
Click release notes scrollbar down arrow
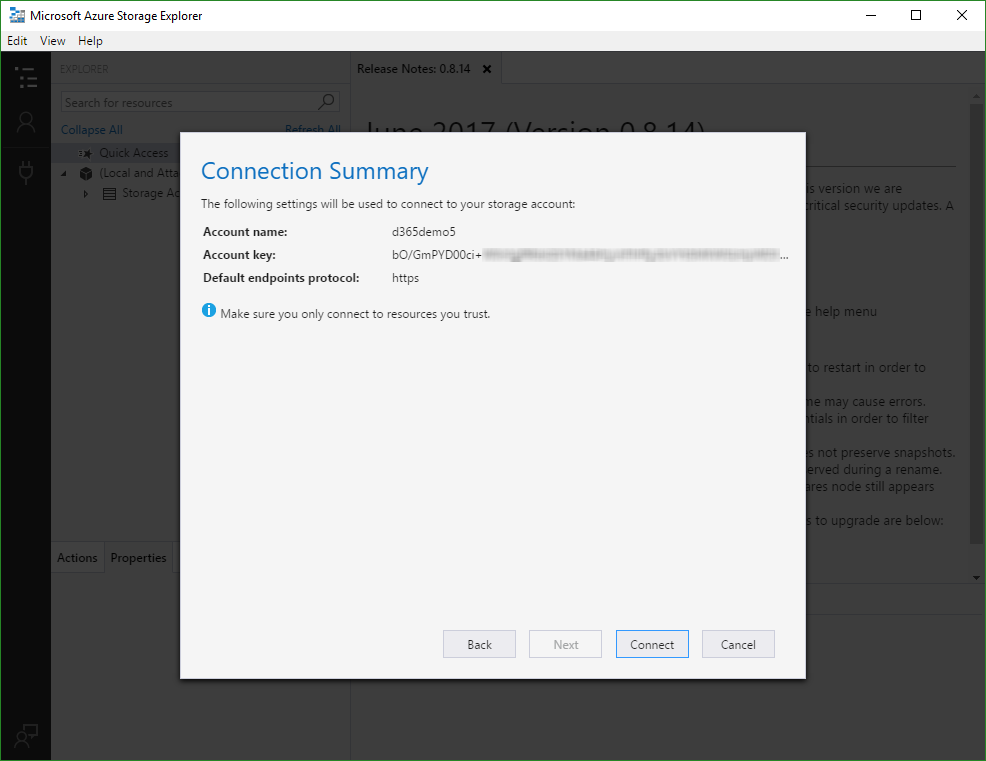point(976,577)
